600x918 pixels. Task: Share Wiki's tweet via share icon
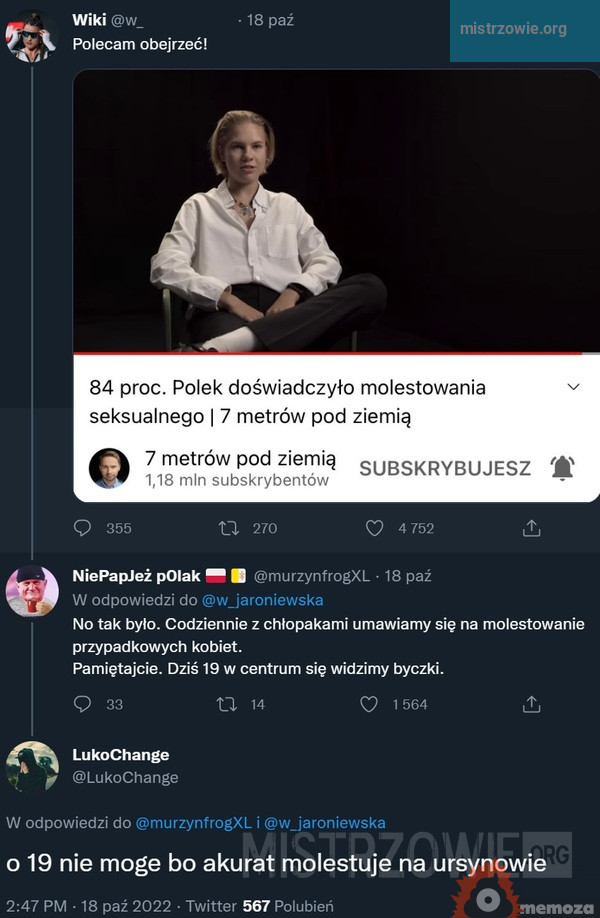532,527
